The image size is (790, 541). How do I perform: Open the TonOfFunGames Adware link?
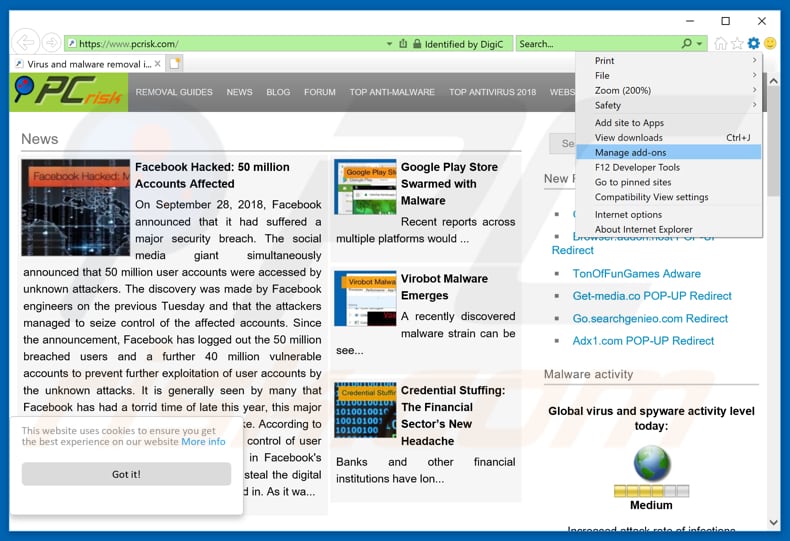pos(636,273)
